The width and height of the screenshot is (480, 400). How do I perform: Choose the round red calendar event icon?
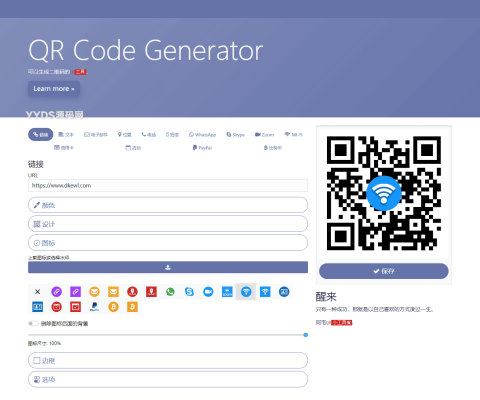pyautogui.click(x=56, y=307)
